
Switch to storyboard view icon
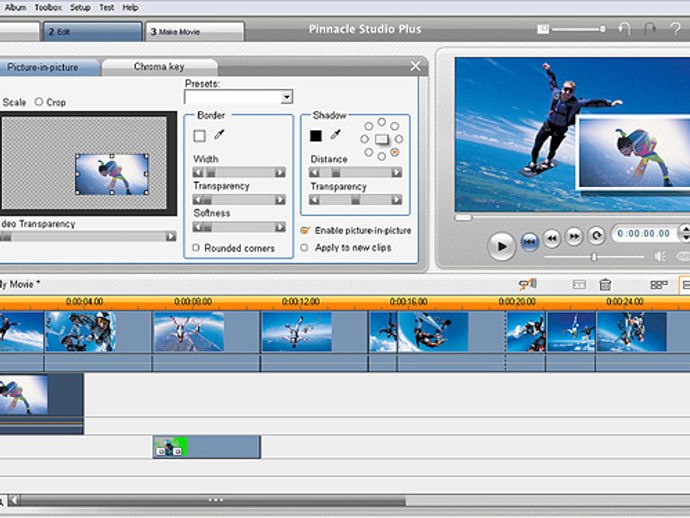(x=659, y=285)
